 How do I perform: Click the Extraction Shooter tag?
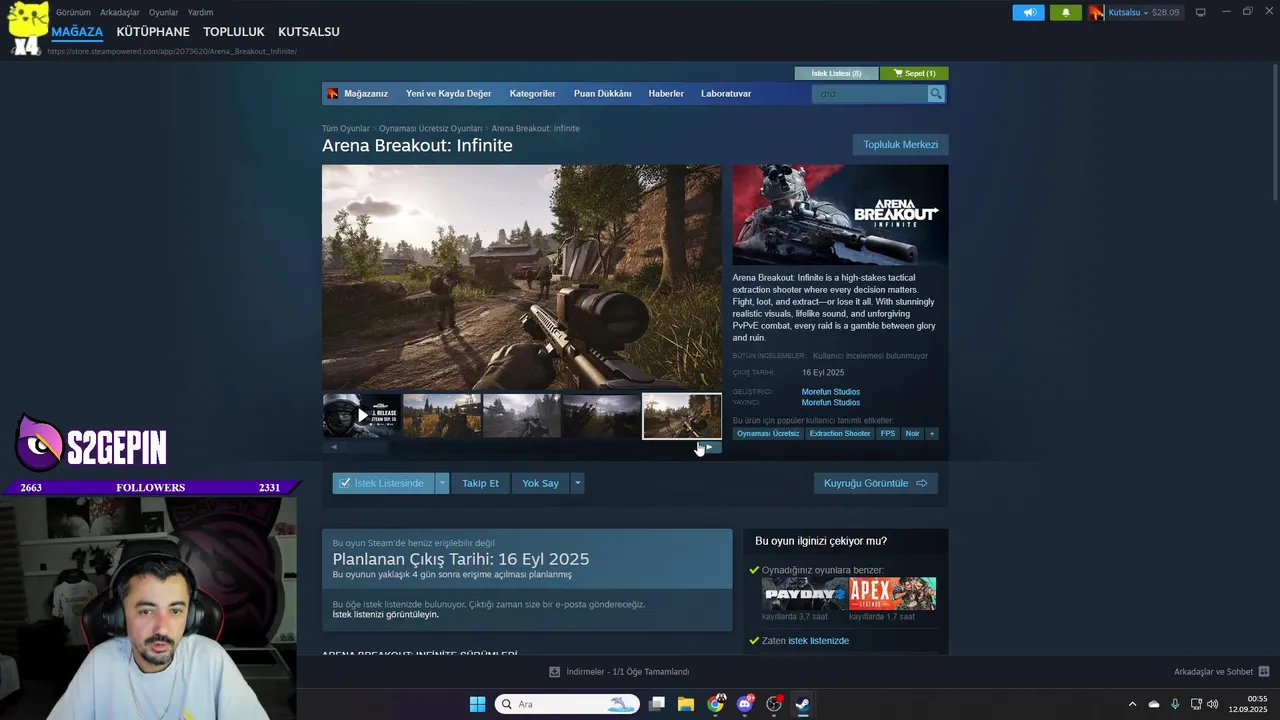pos(840,434)
